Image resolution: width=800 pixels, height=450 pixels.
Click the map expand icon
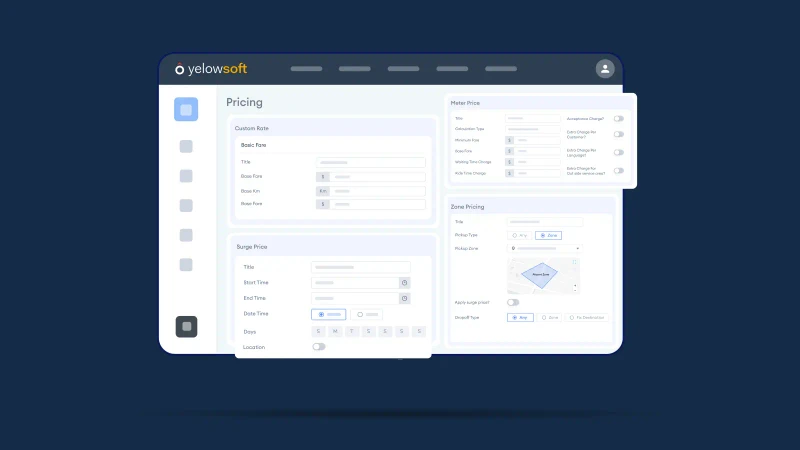[x=575, y=262]
